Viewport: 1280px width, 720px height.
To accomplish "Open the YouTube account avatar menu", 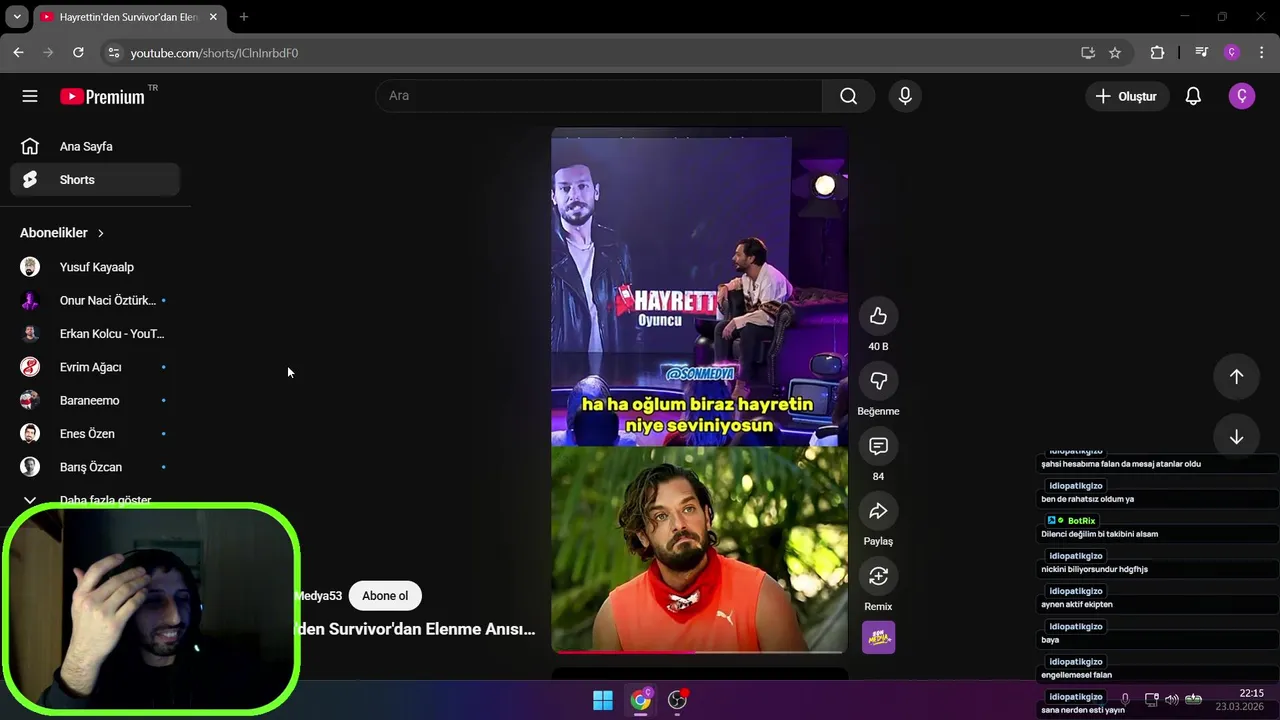I will click(x=1242, y=96).
